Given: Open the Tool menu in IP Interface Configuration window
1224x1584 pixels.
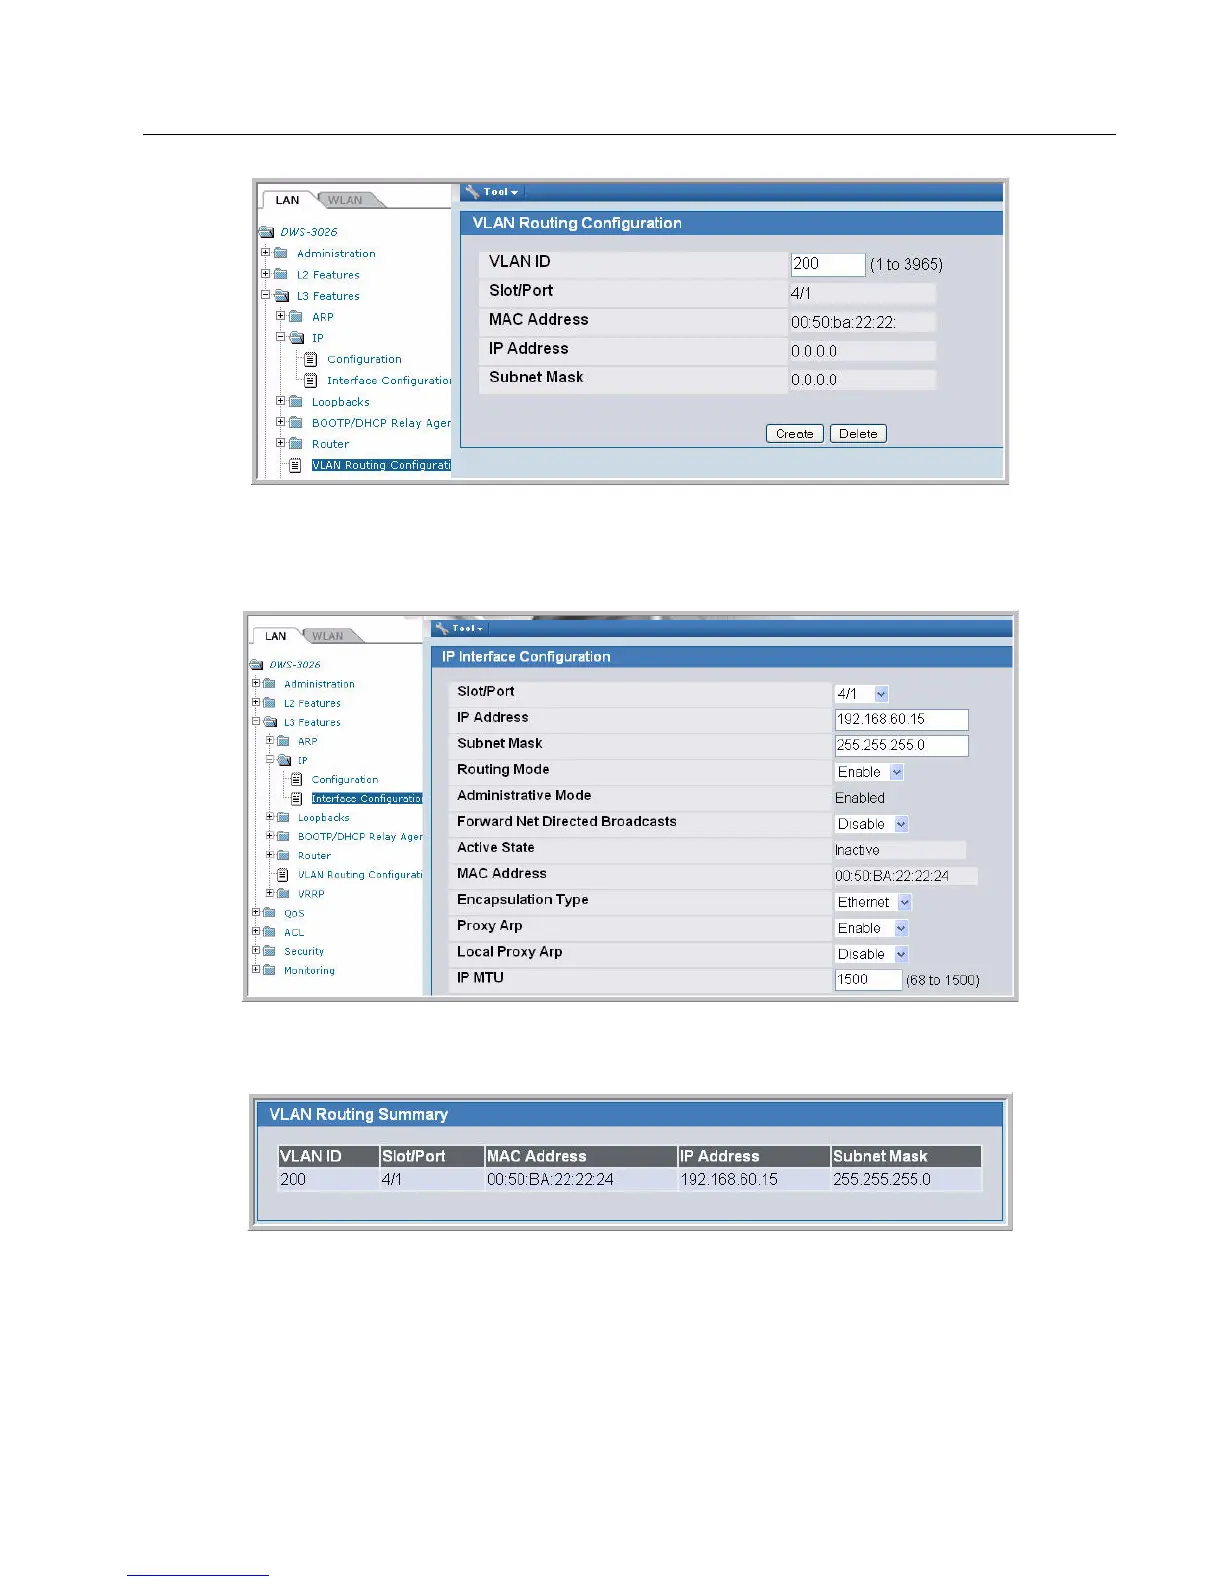Looking at the screenshot, I should click(x=461, y=628).
